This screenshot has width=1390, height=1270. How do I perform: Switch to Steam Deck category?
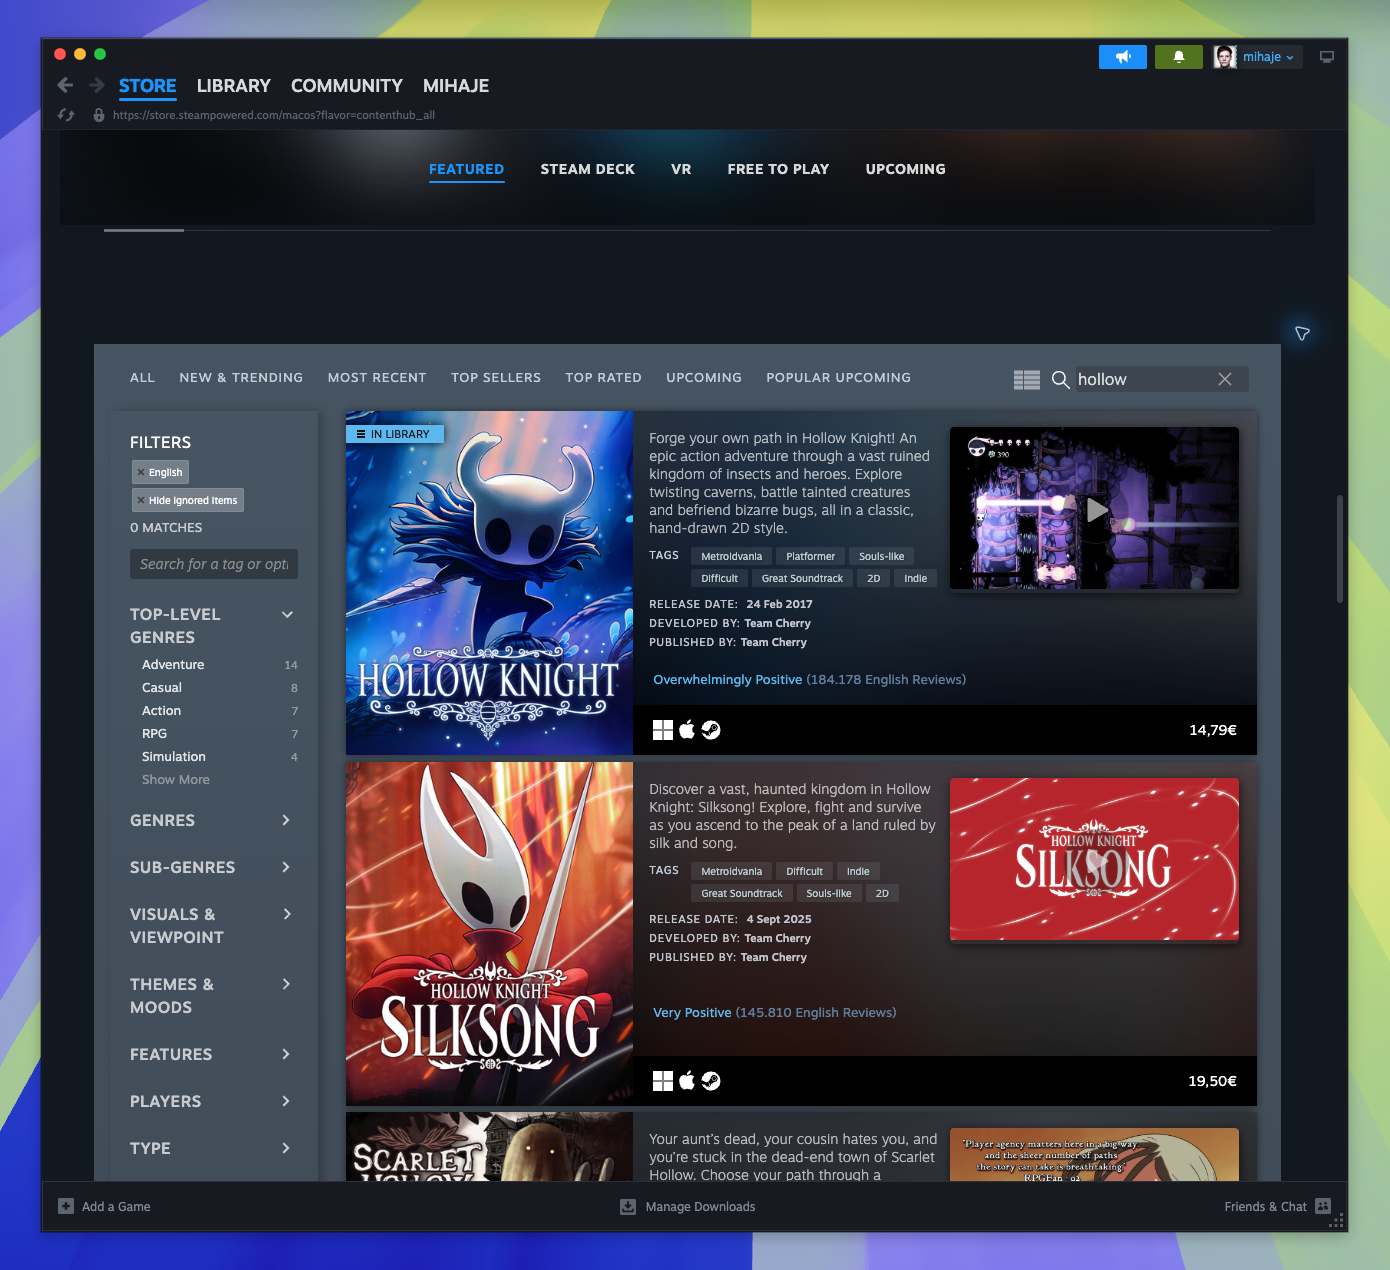[x=588, y=169]
